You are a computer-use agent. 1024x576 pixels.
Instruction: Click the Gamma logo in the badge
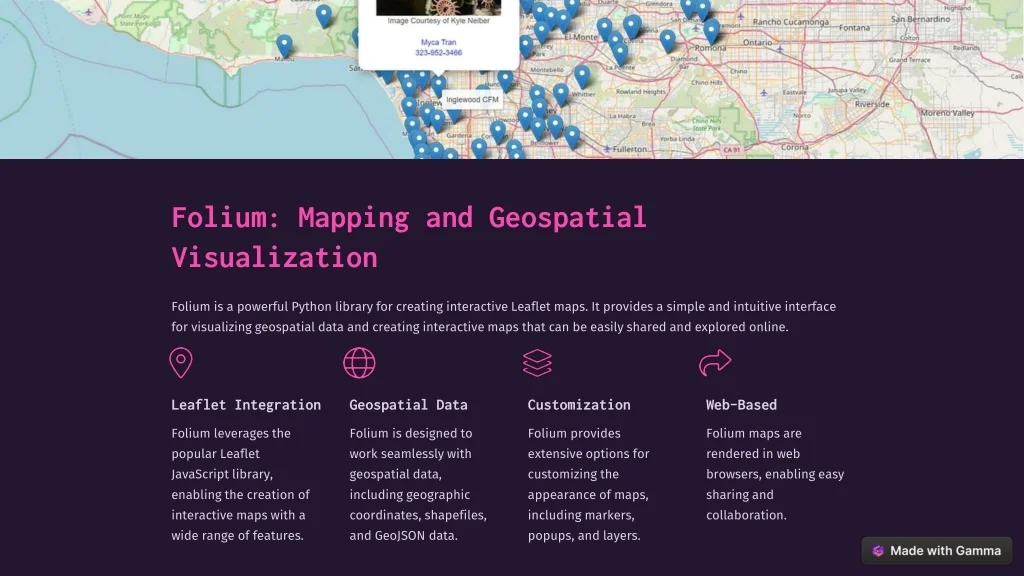(878, 551)
